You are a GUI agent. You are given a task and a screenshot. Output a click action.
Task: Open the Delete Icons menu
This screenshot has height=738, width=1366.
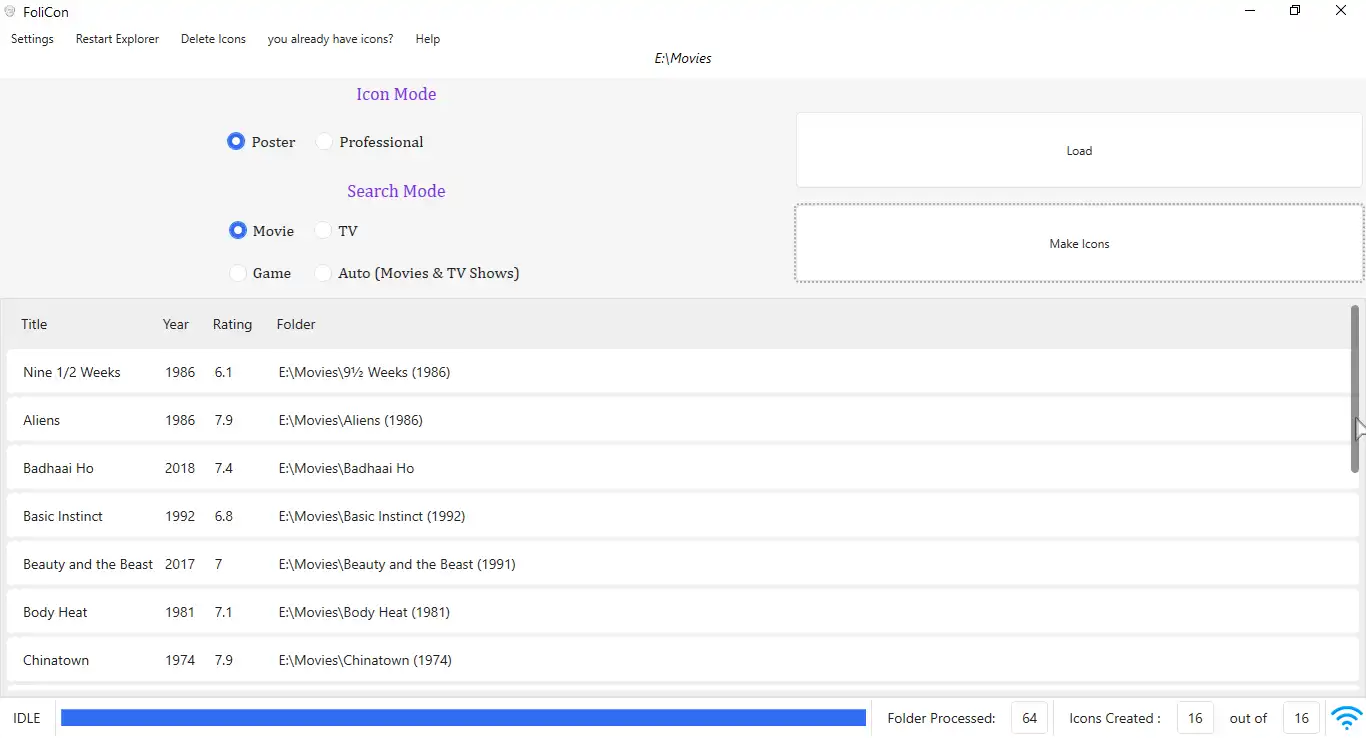(x=213, y=39)
